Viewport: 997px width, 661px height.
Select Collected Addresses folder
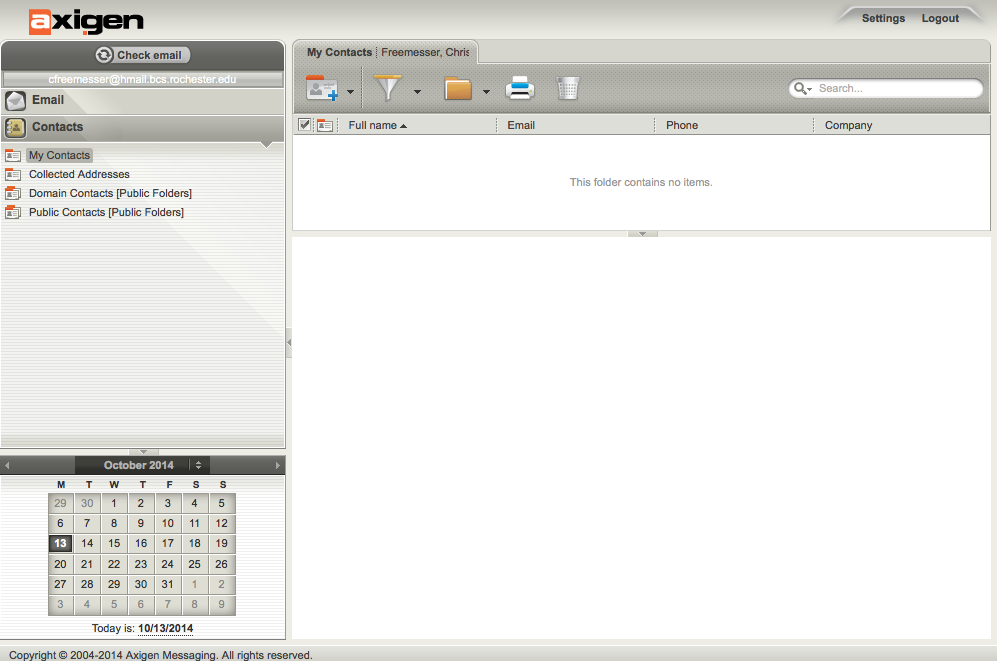79,174
